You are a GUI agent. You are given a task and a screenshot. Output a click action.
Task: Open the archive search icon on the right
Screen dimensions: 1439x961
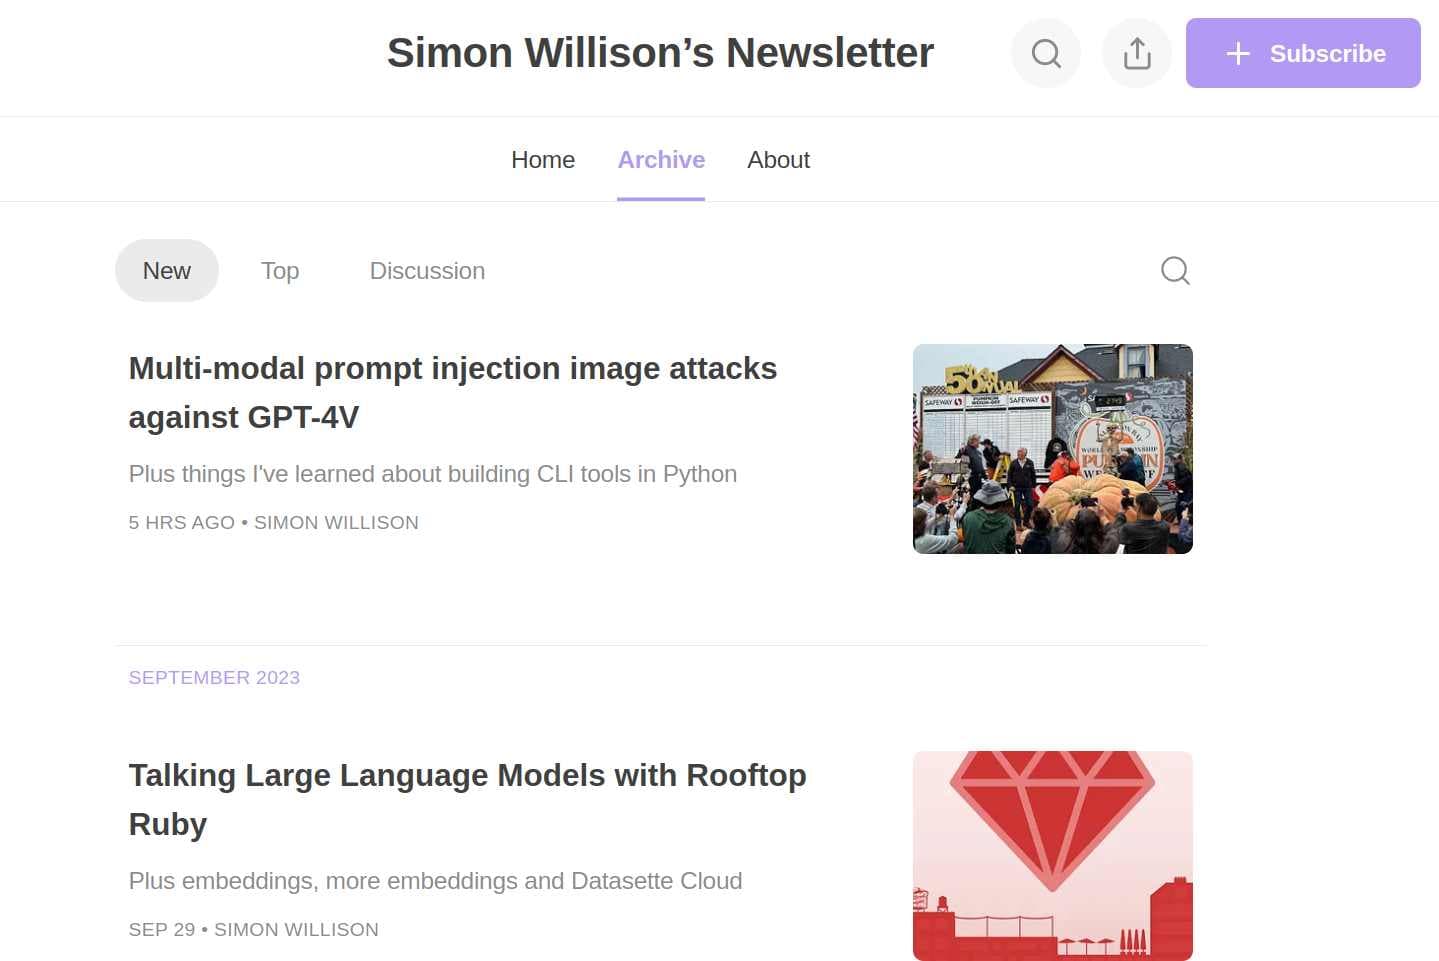pyautogui.click(x=1175, y=270)
